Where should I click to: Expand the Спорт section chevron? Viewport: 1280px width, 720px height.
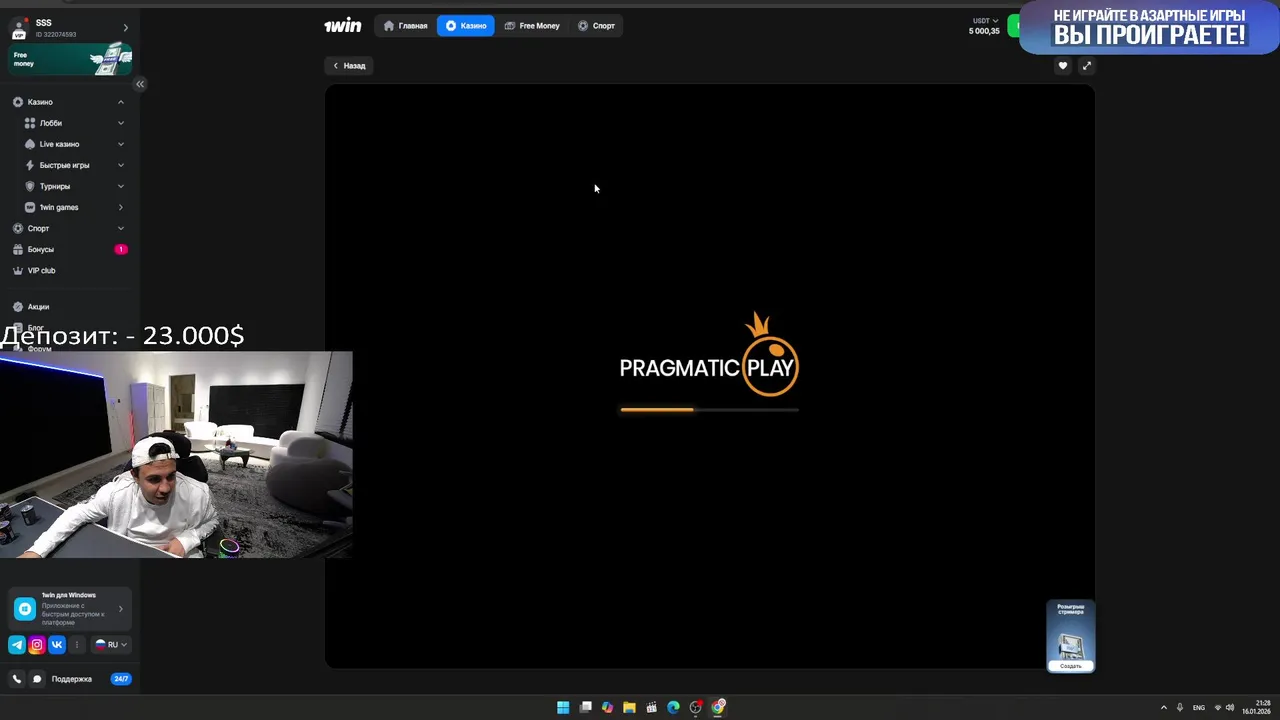pyautogui.click(x=121, y=228)
